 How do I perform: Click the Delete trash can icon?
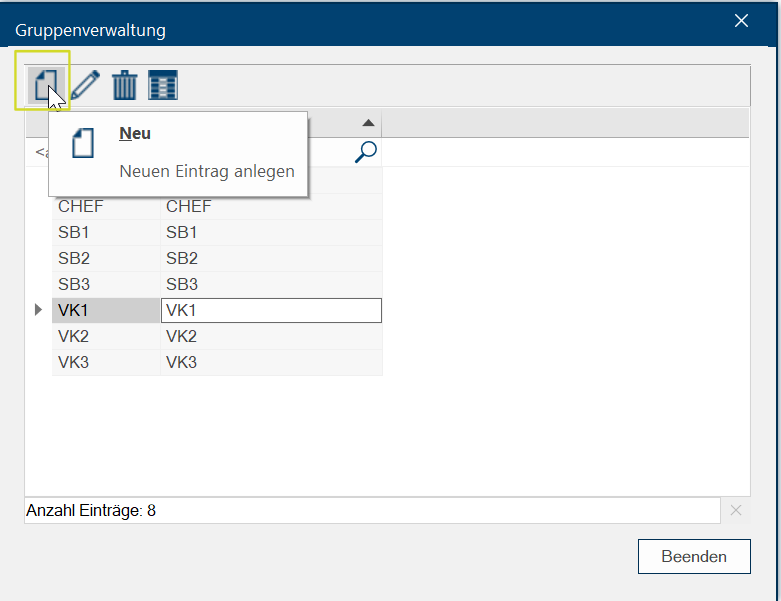(x=124, y=85)
